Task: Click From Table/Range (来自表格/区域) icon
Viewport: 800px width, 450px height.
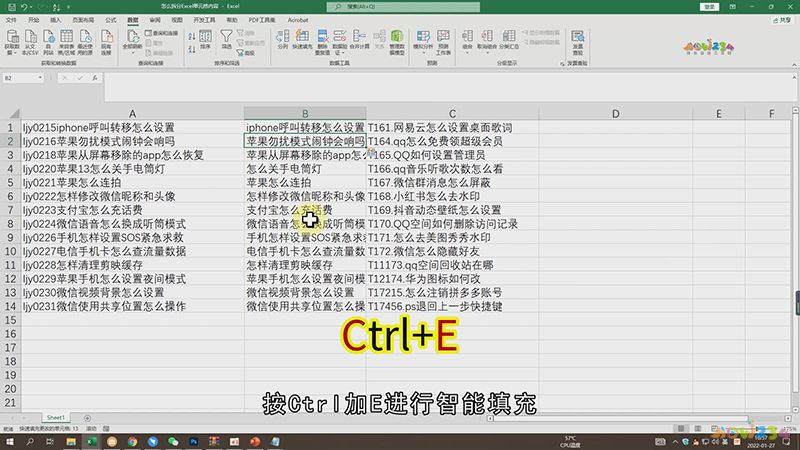Action: pos(66,37)
